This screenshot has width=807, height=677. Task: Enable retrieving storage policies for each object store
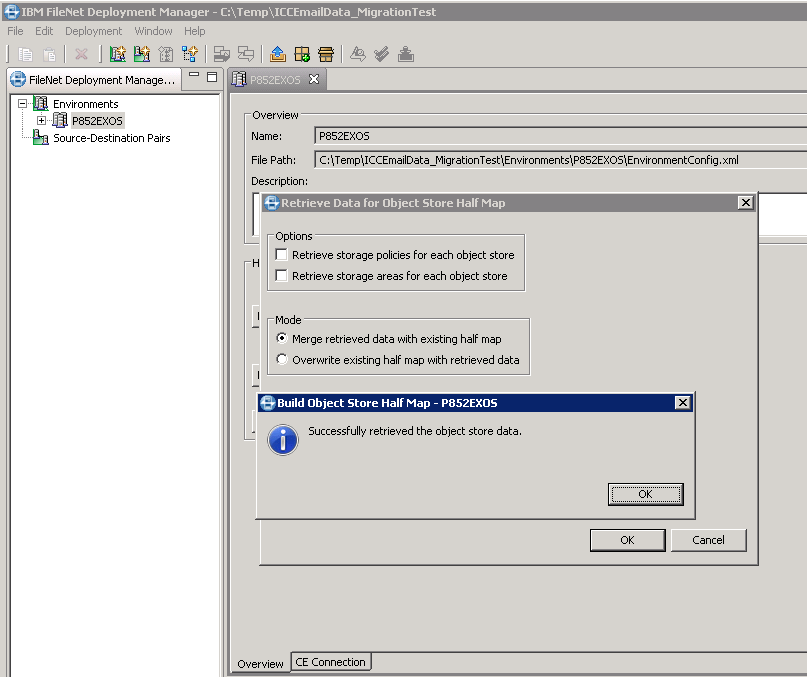click(x=281, y=254)
